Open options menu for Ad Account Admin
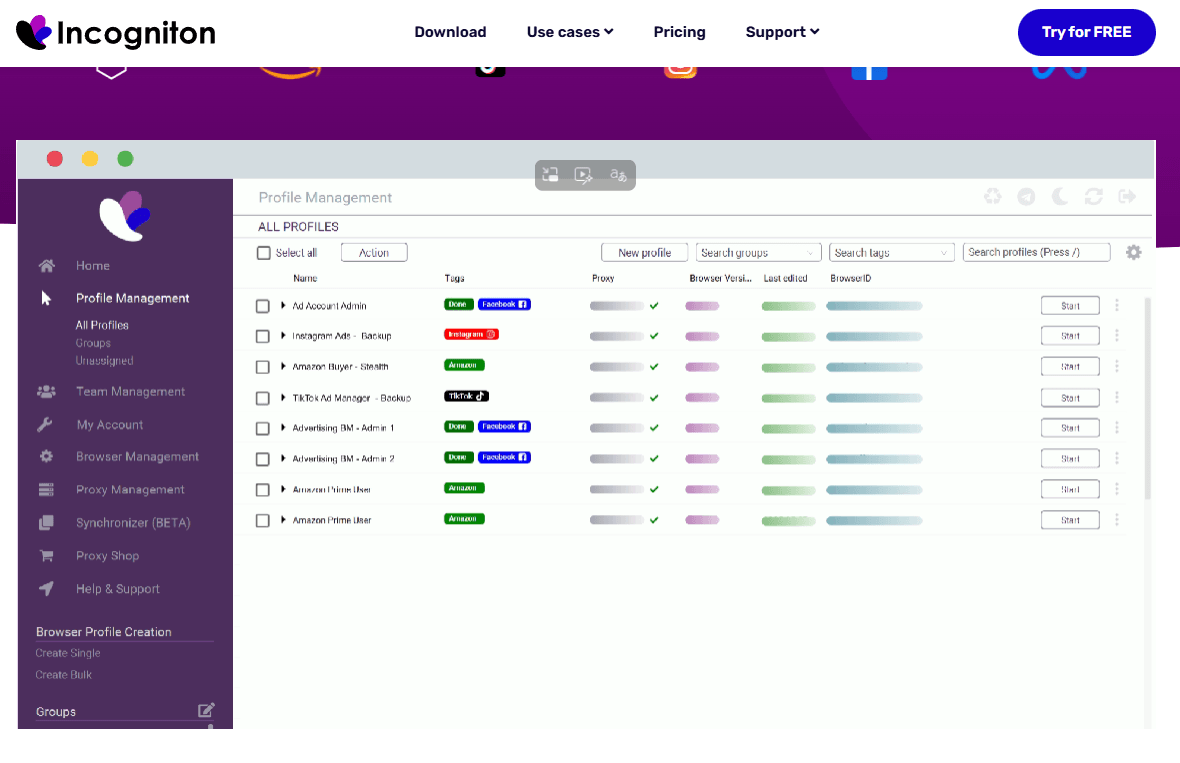Viewport: 1180px width, 763px height. click(x=1117, y=305)
